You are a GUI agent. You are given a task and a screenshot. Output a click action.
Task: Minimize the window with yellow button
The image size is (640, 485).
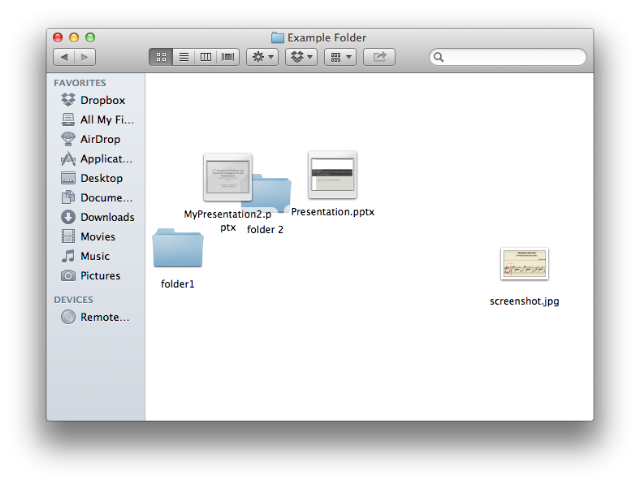74,38
